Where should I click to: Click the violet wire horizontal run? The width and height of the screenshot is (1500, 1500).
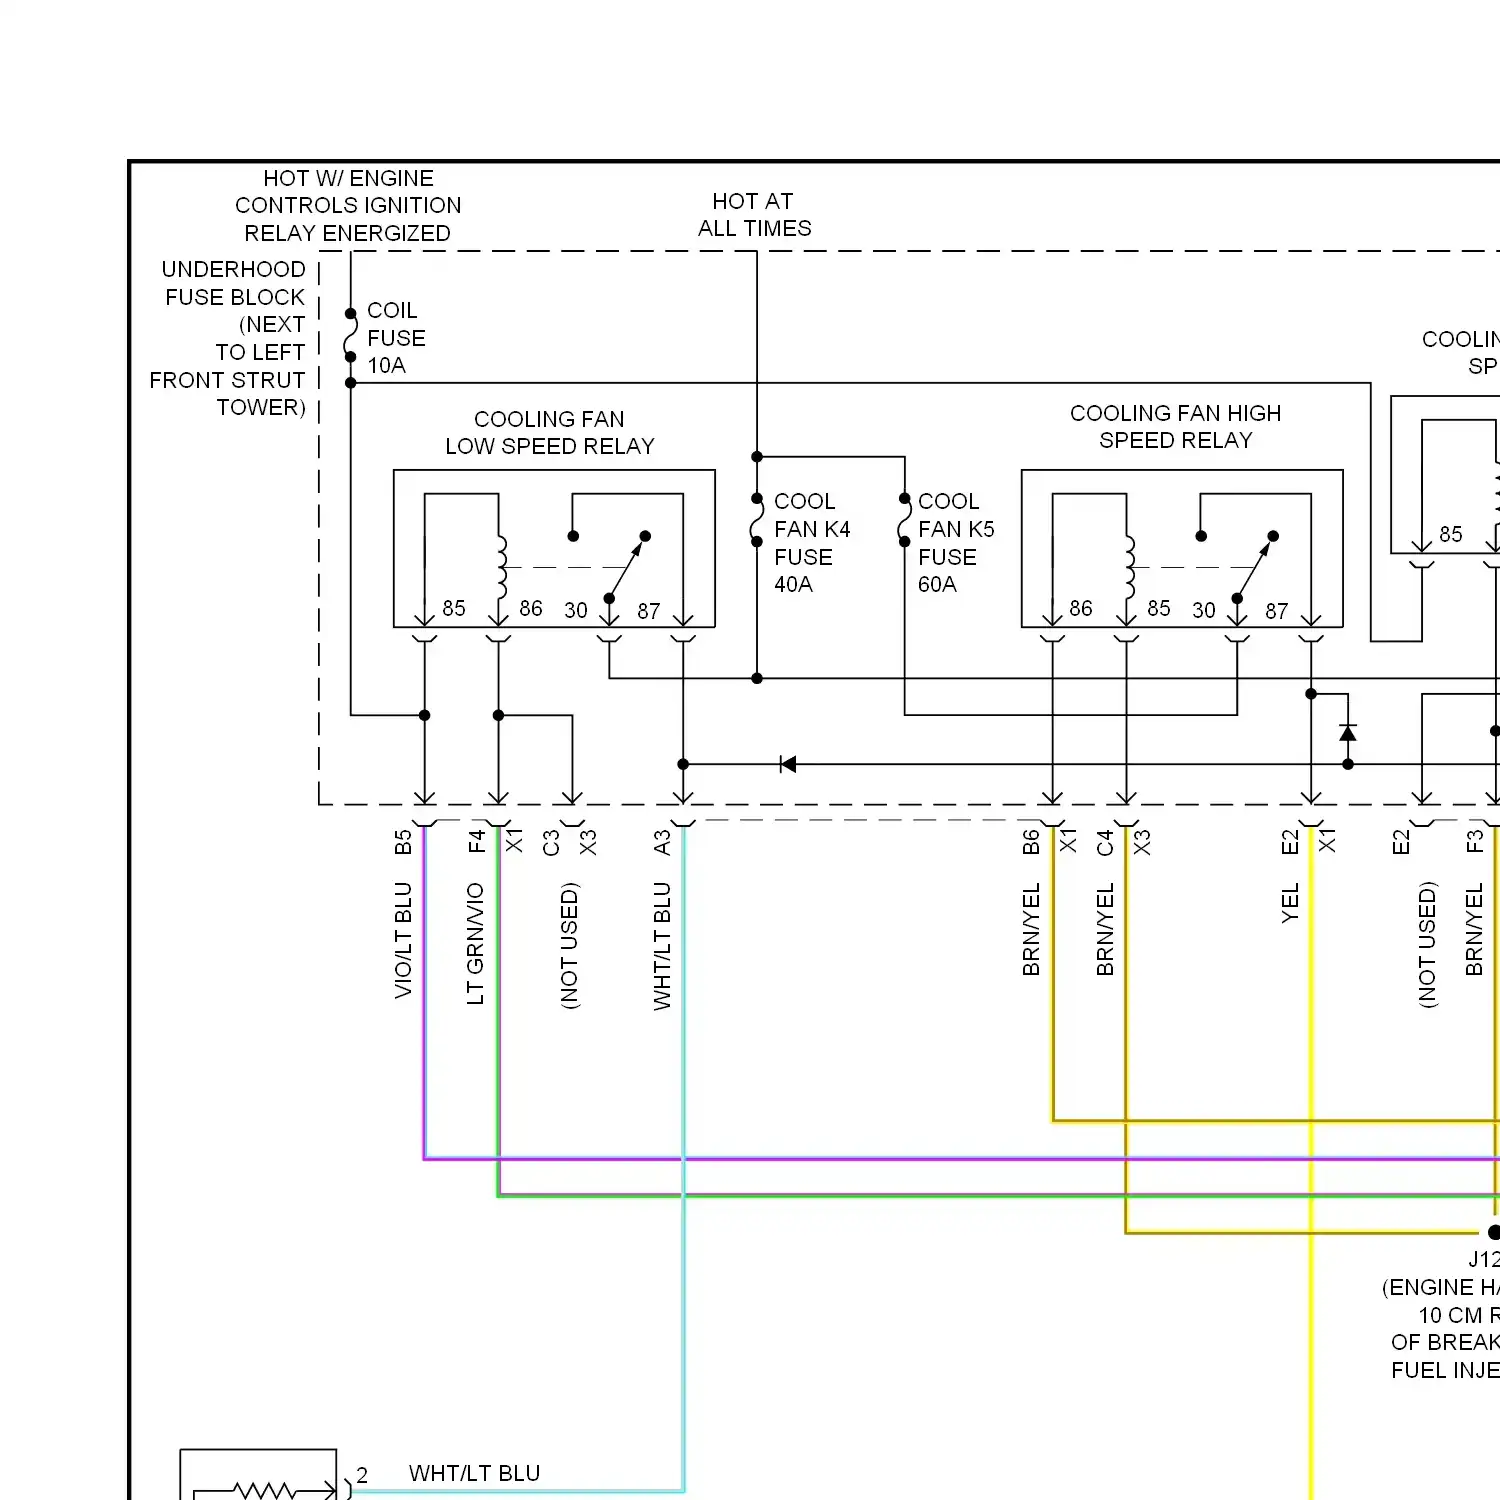point(960,1159)
